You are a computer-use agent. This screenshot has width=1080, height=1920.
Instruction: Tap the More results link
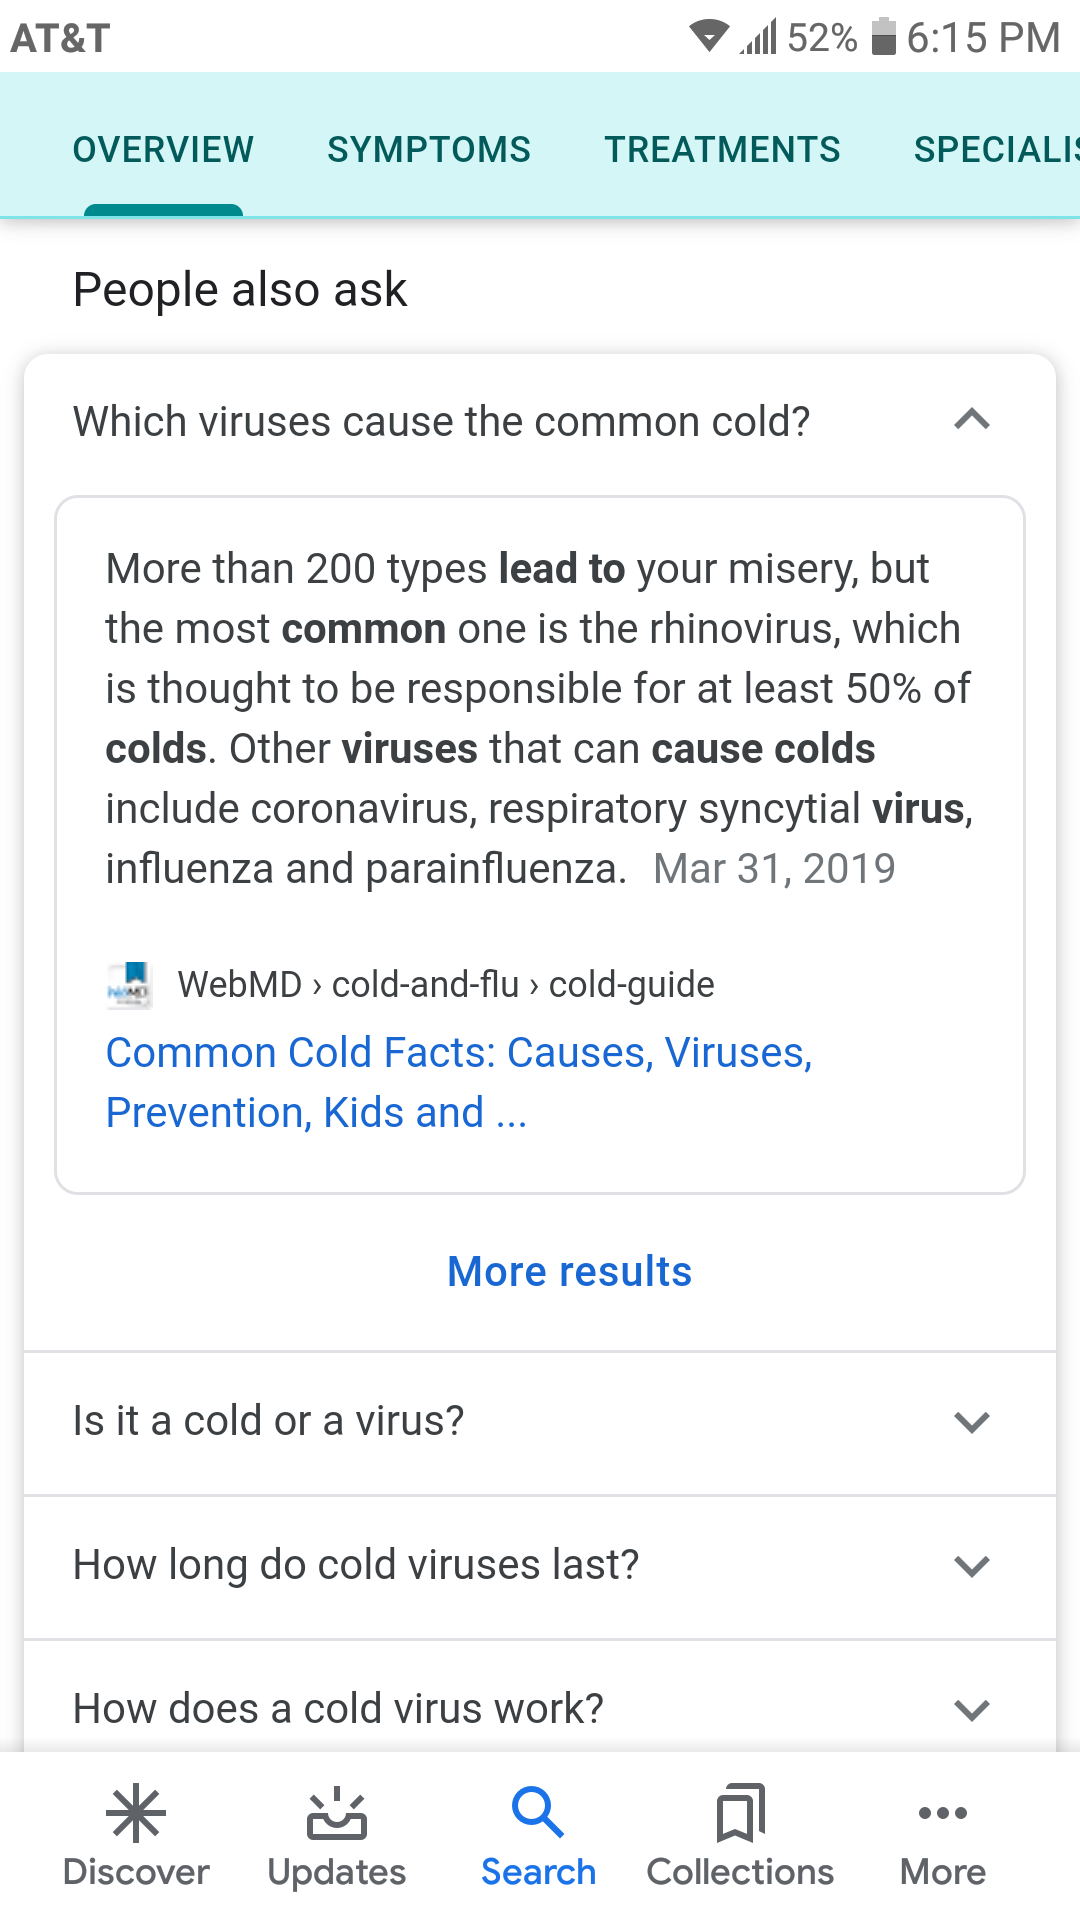(x=569, y=1272)
